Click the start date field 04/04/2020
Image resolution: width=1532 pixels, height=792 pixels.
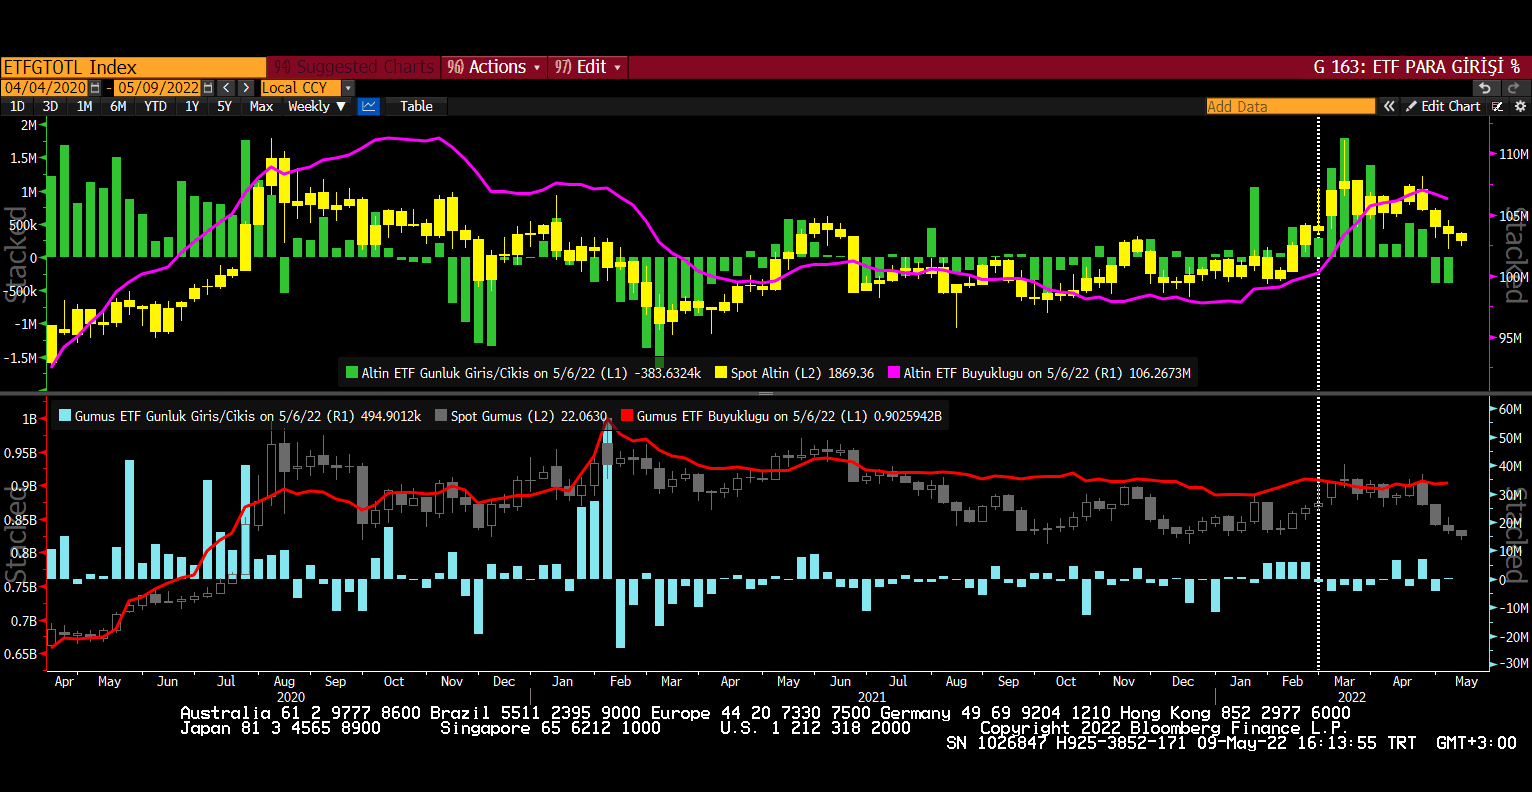[x=45, y=88]
